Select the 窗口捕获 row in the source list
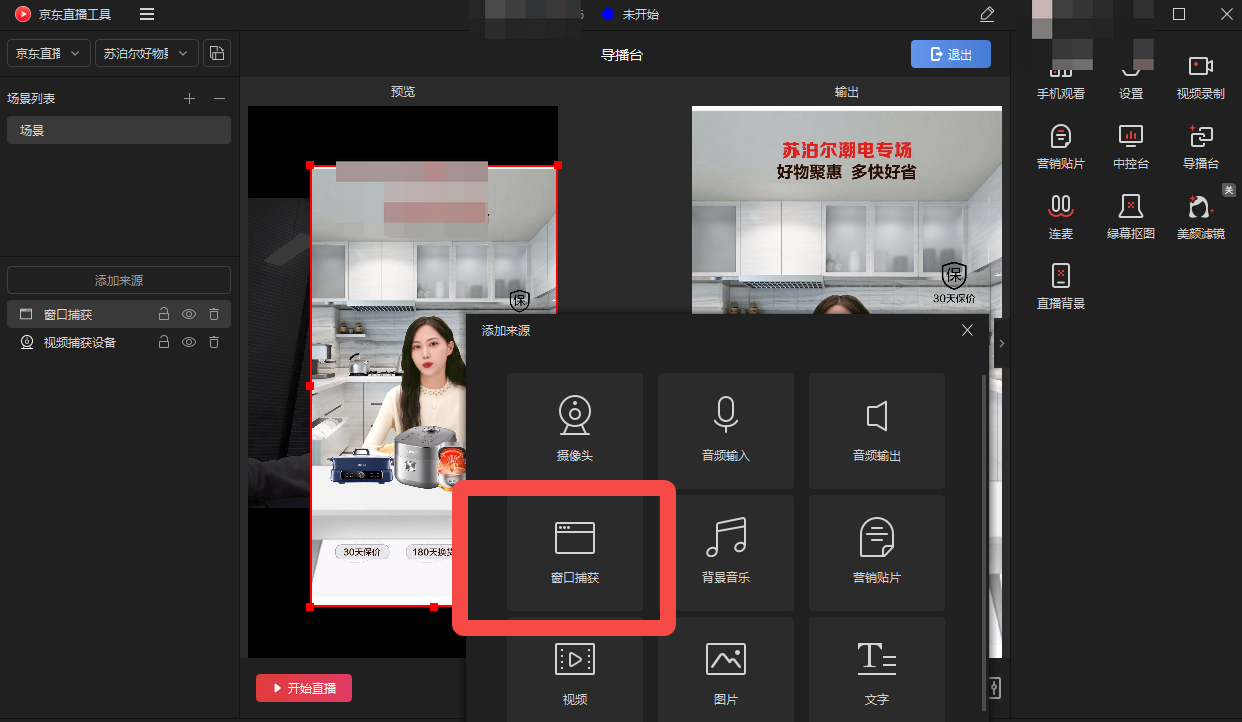 (119, 314)
